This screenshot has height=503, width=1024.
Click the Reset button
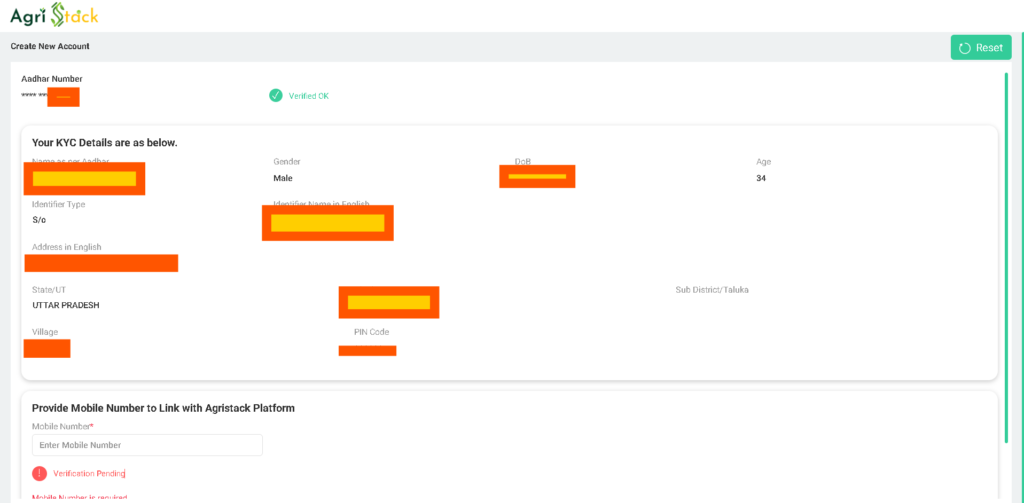tap(981, 48)
